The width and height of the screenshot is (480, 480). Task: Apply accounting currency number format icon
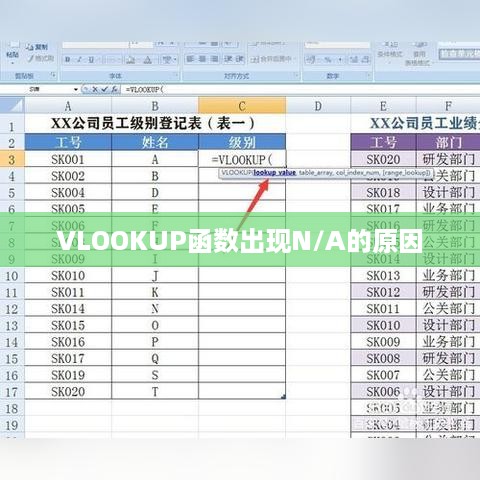[x=310, y=60]
